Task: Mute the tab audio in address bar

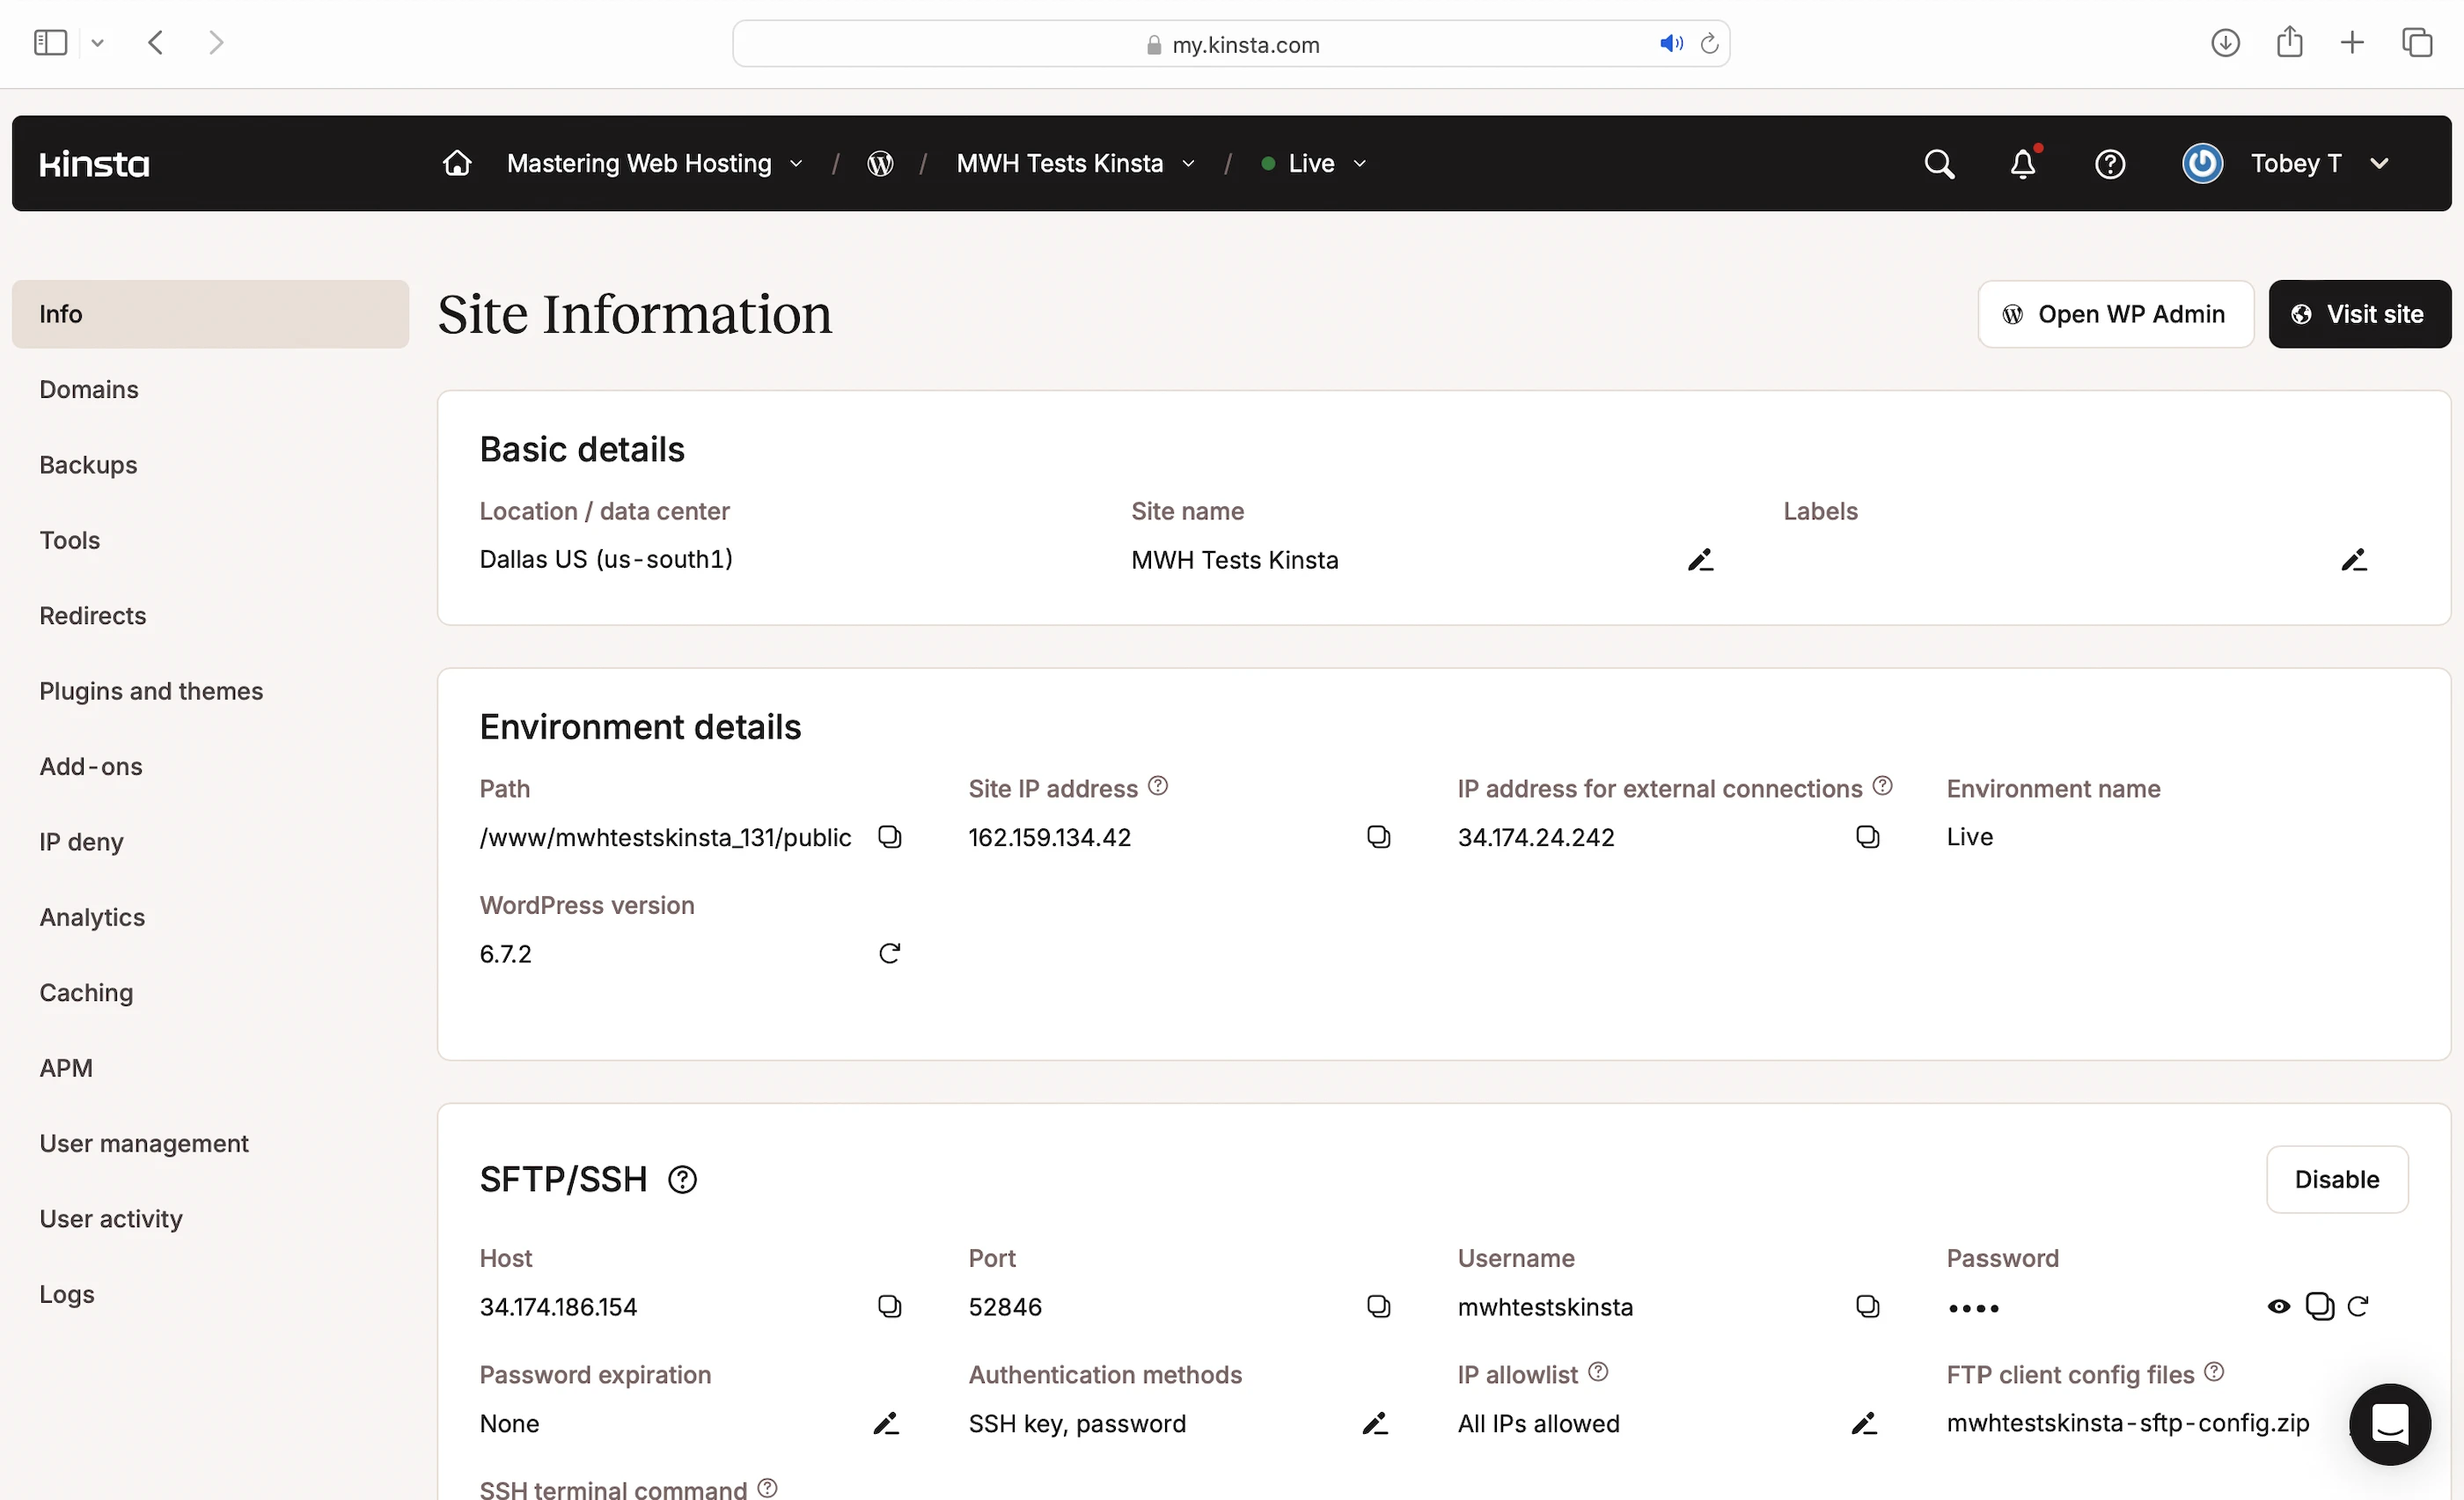Action: [1670, 44]
